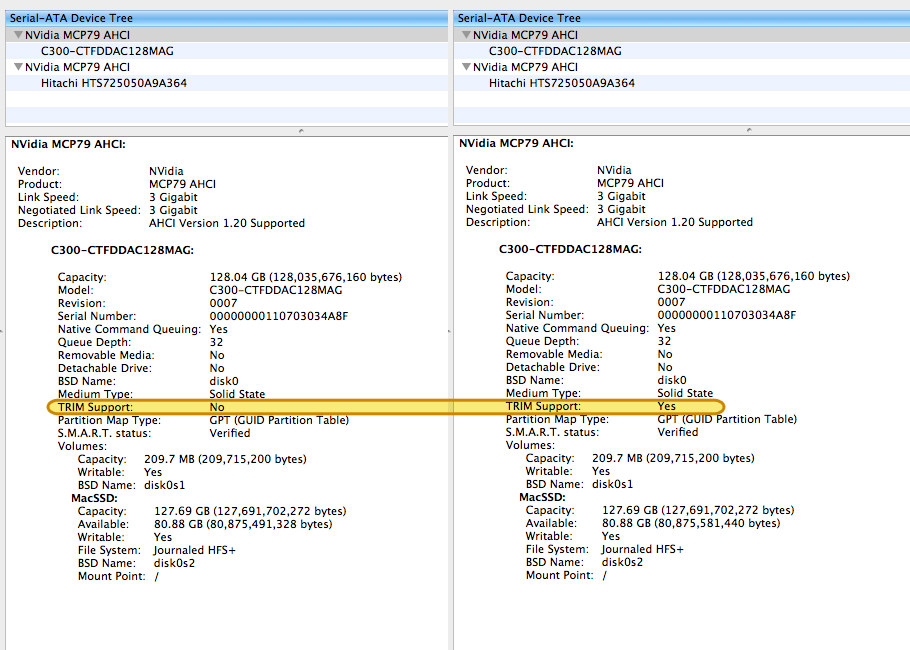Collapse second NVidia MCP79 AHCI in right tree
Image resolution: width=910 pixels, height=650 pixels.
467,67
